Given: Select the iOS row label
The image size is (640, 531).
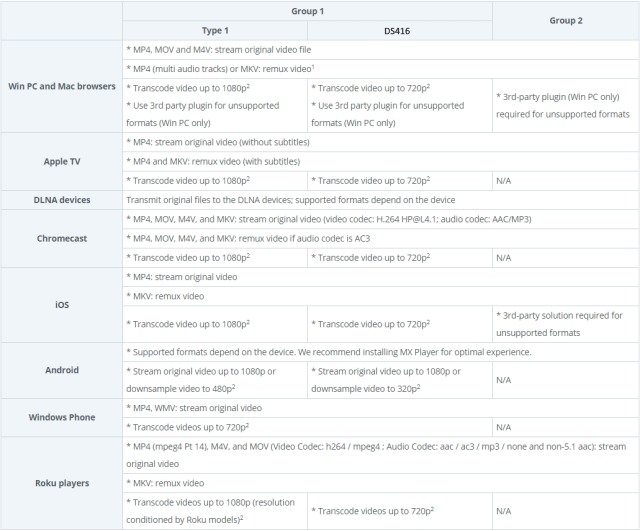Looking at the screenshot, I should (62, 305).
